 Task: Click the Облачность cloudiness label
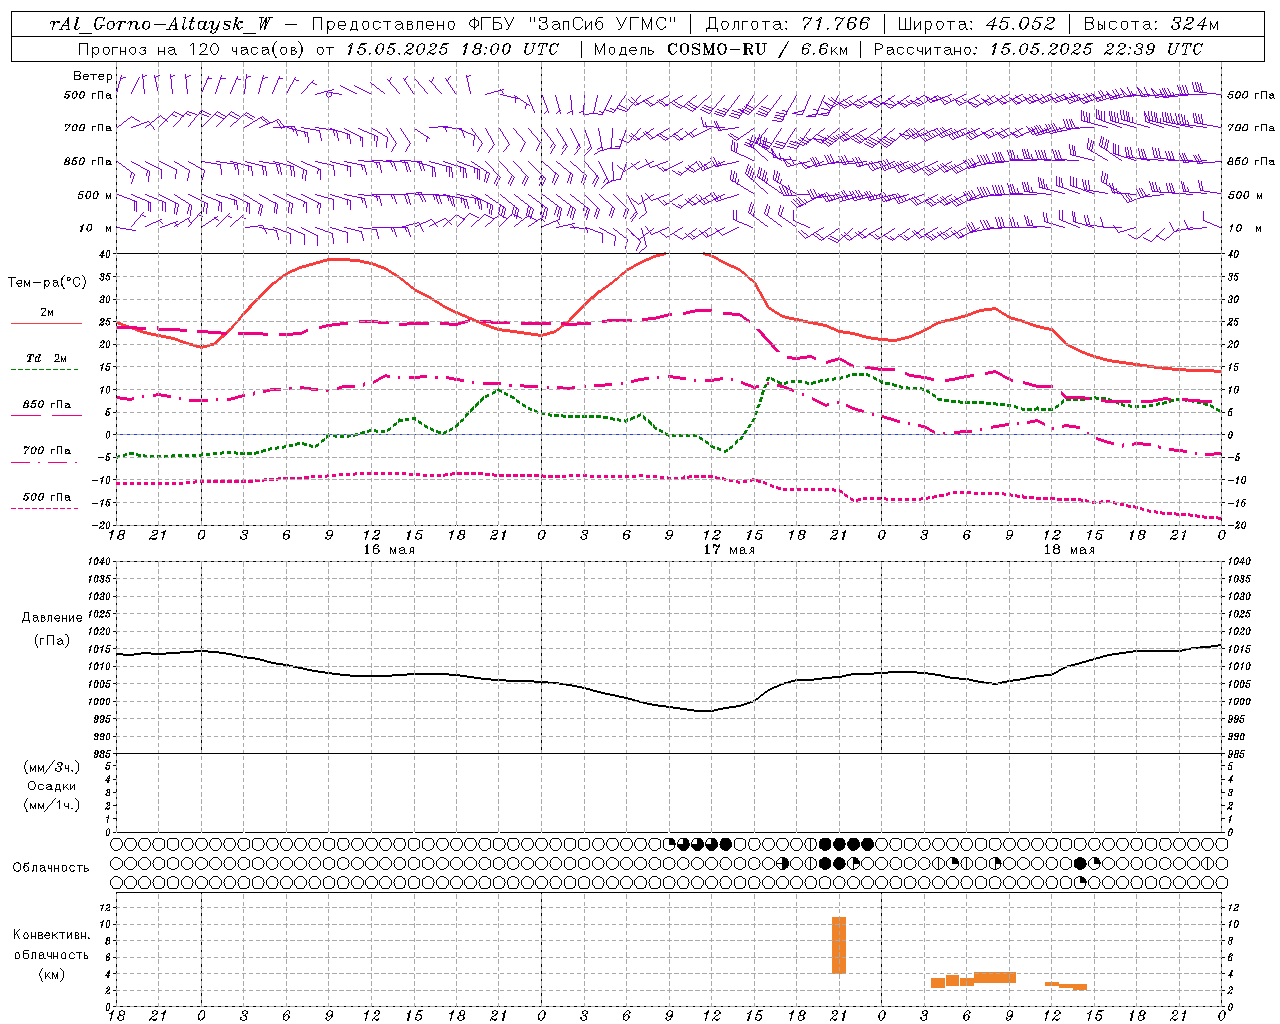click(51, 868)
